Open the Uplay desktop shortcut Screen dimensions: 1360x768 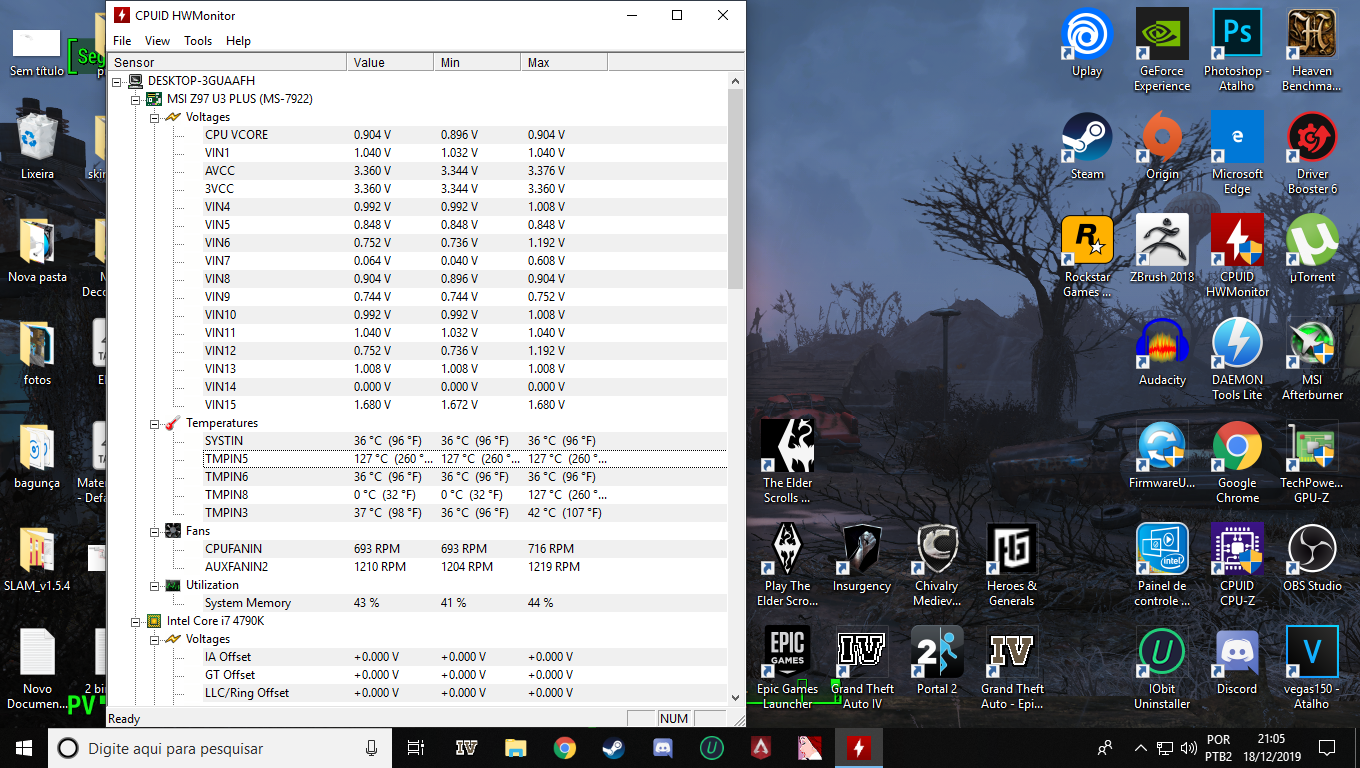click(x=1087, y=43)
